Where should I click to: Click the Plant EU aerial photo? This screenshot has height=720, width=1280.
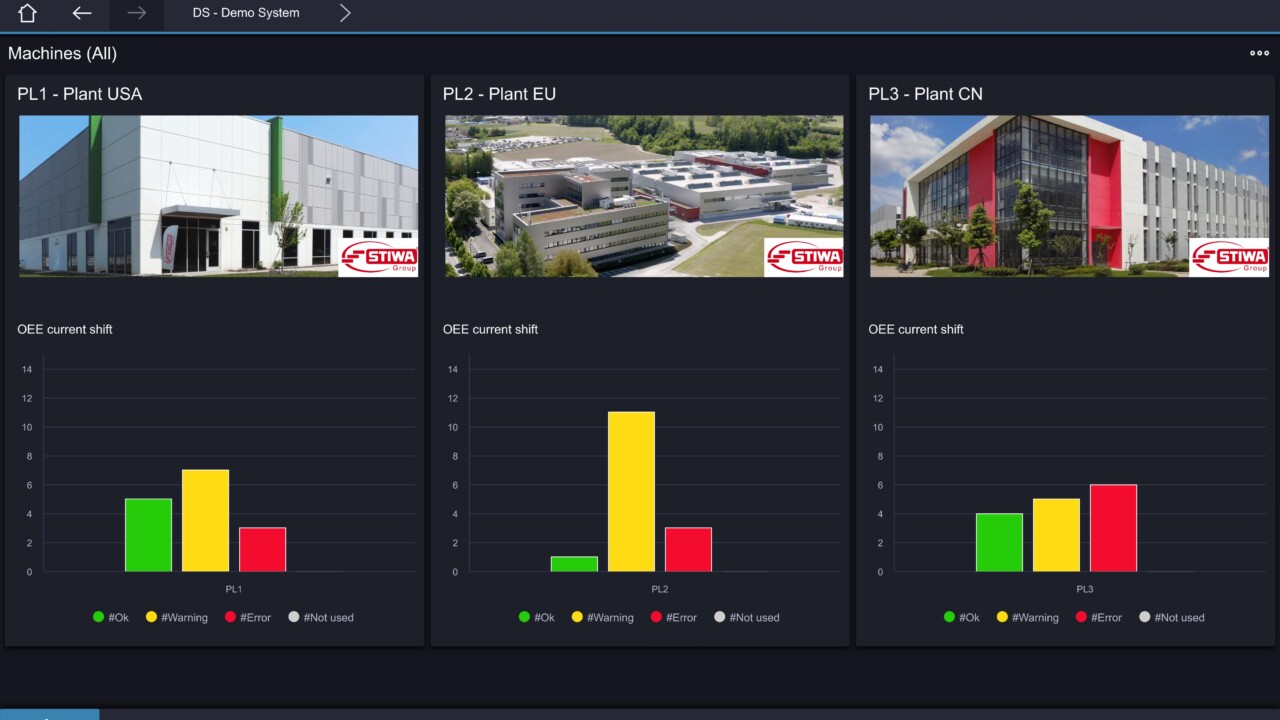pyautogui.click(x=644, y=196)
